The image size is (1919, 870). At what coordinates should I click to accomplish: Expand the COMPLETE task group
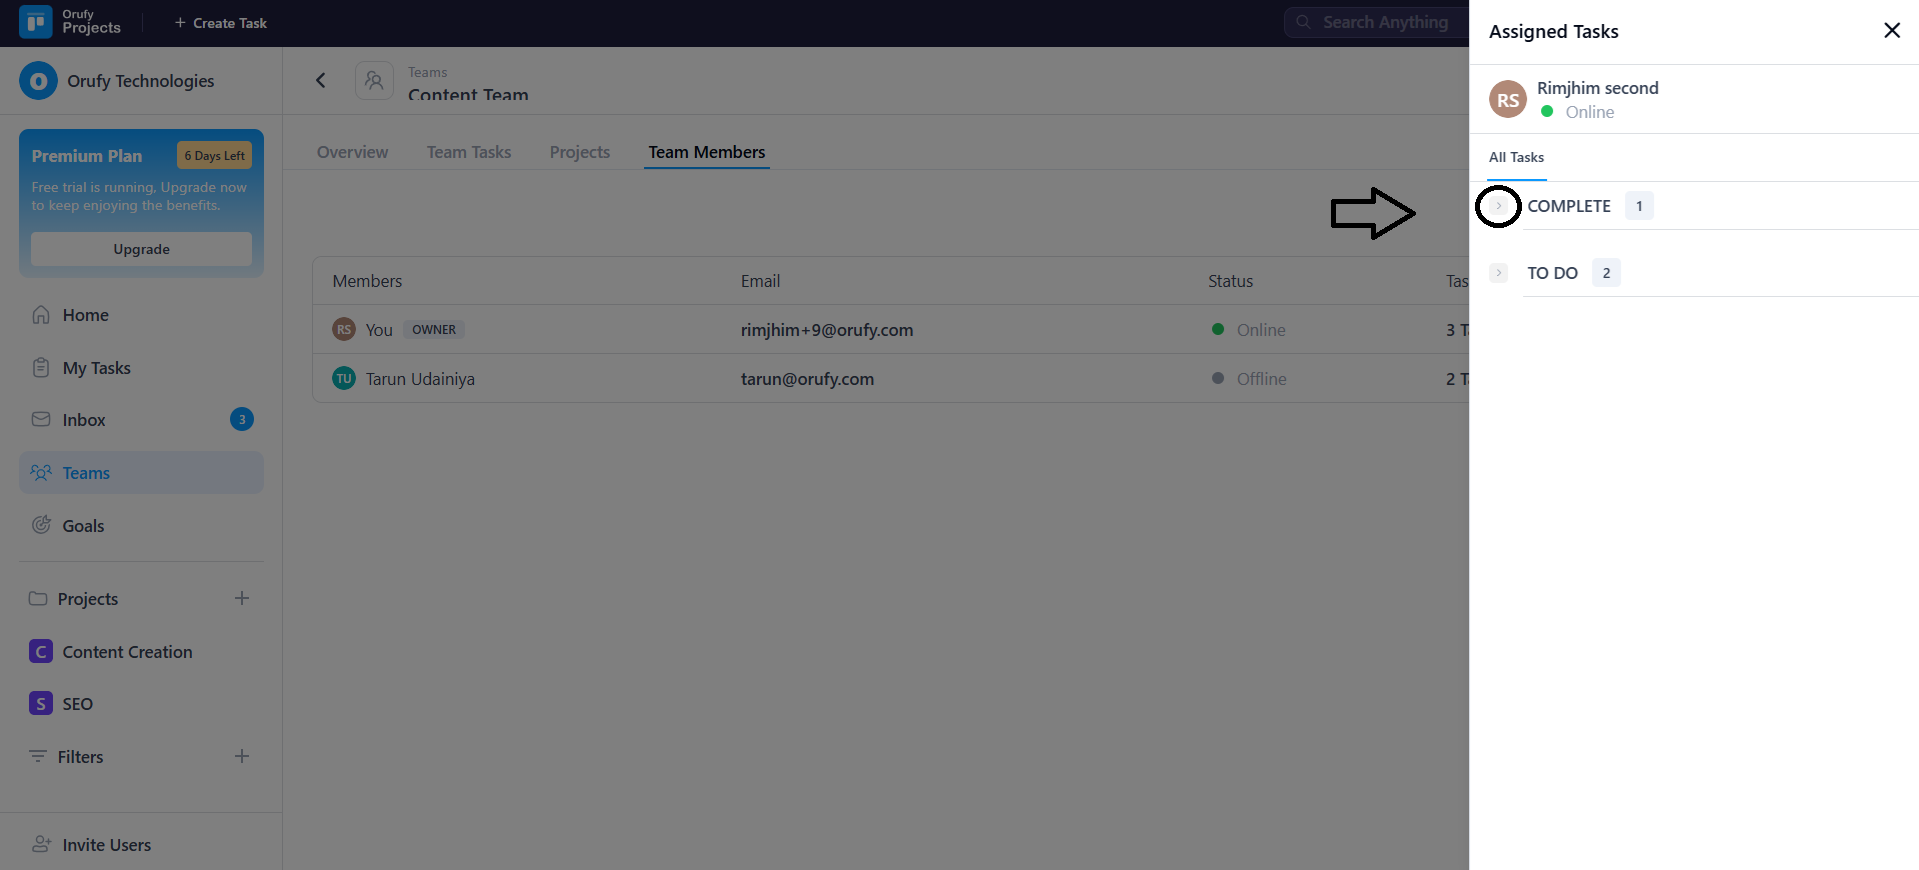tap(1498, 206)
